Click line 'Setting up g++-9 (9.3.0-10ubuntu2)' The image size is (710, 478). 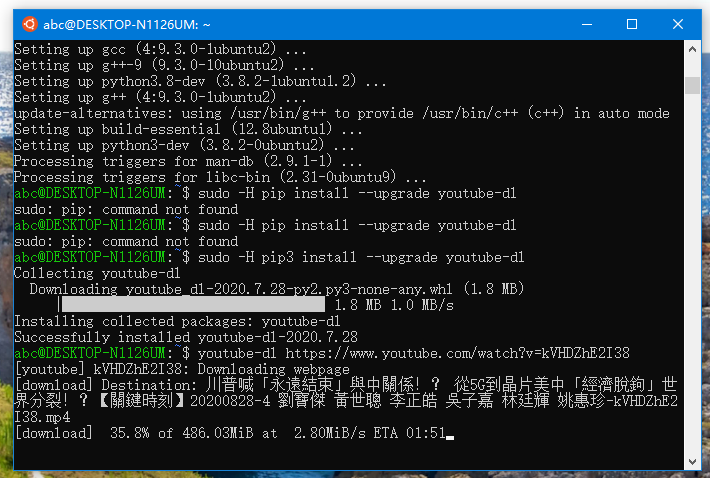tap(164, 65)
